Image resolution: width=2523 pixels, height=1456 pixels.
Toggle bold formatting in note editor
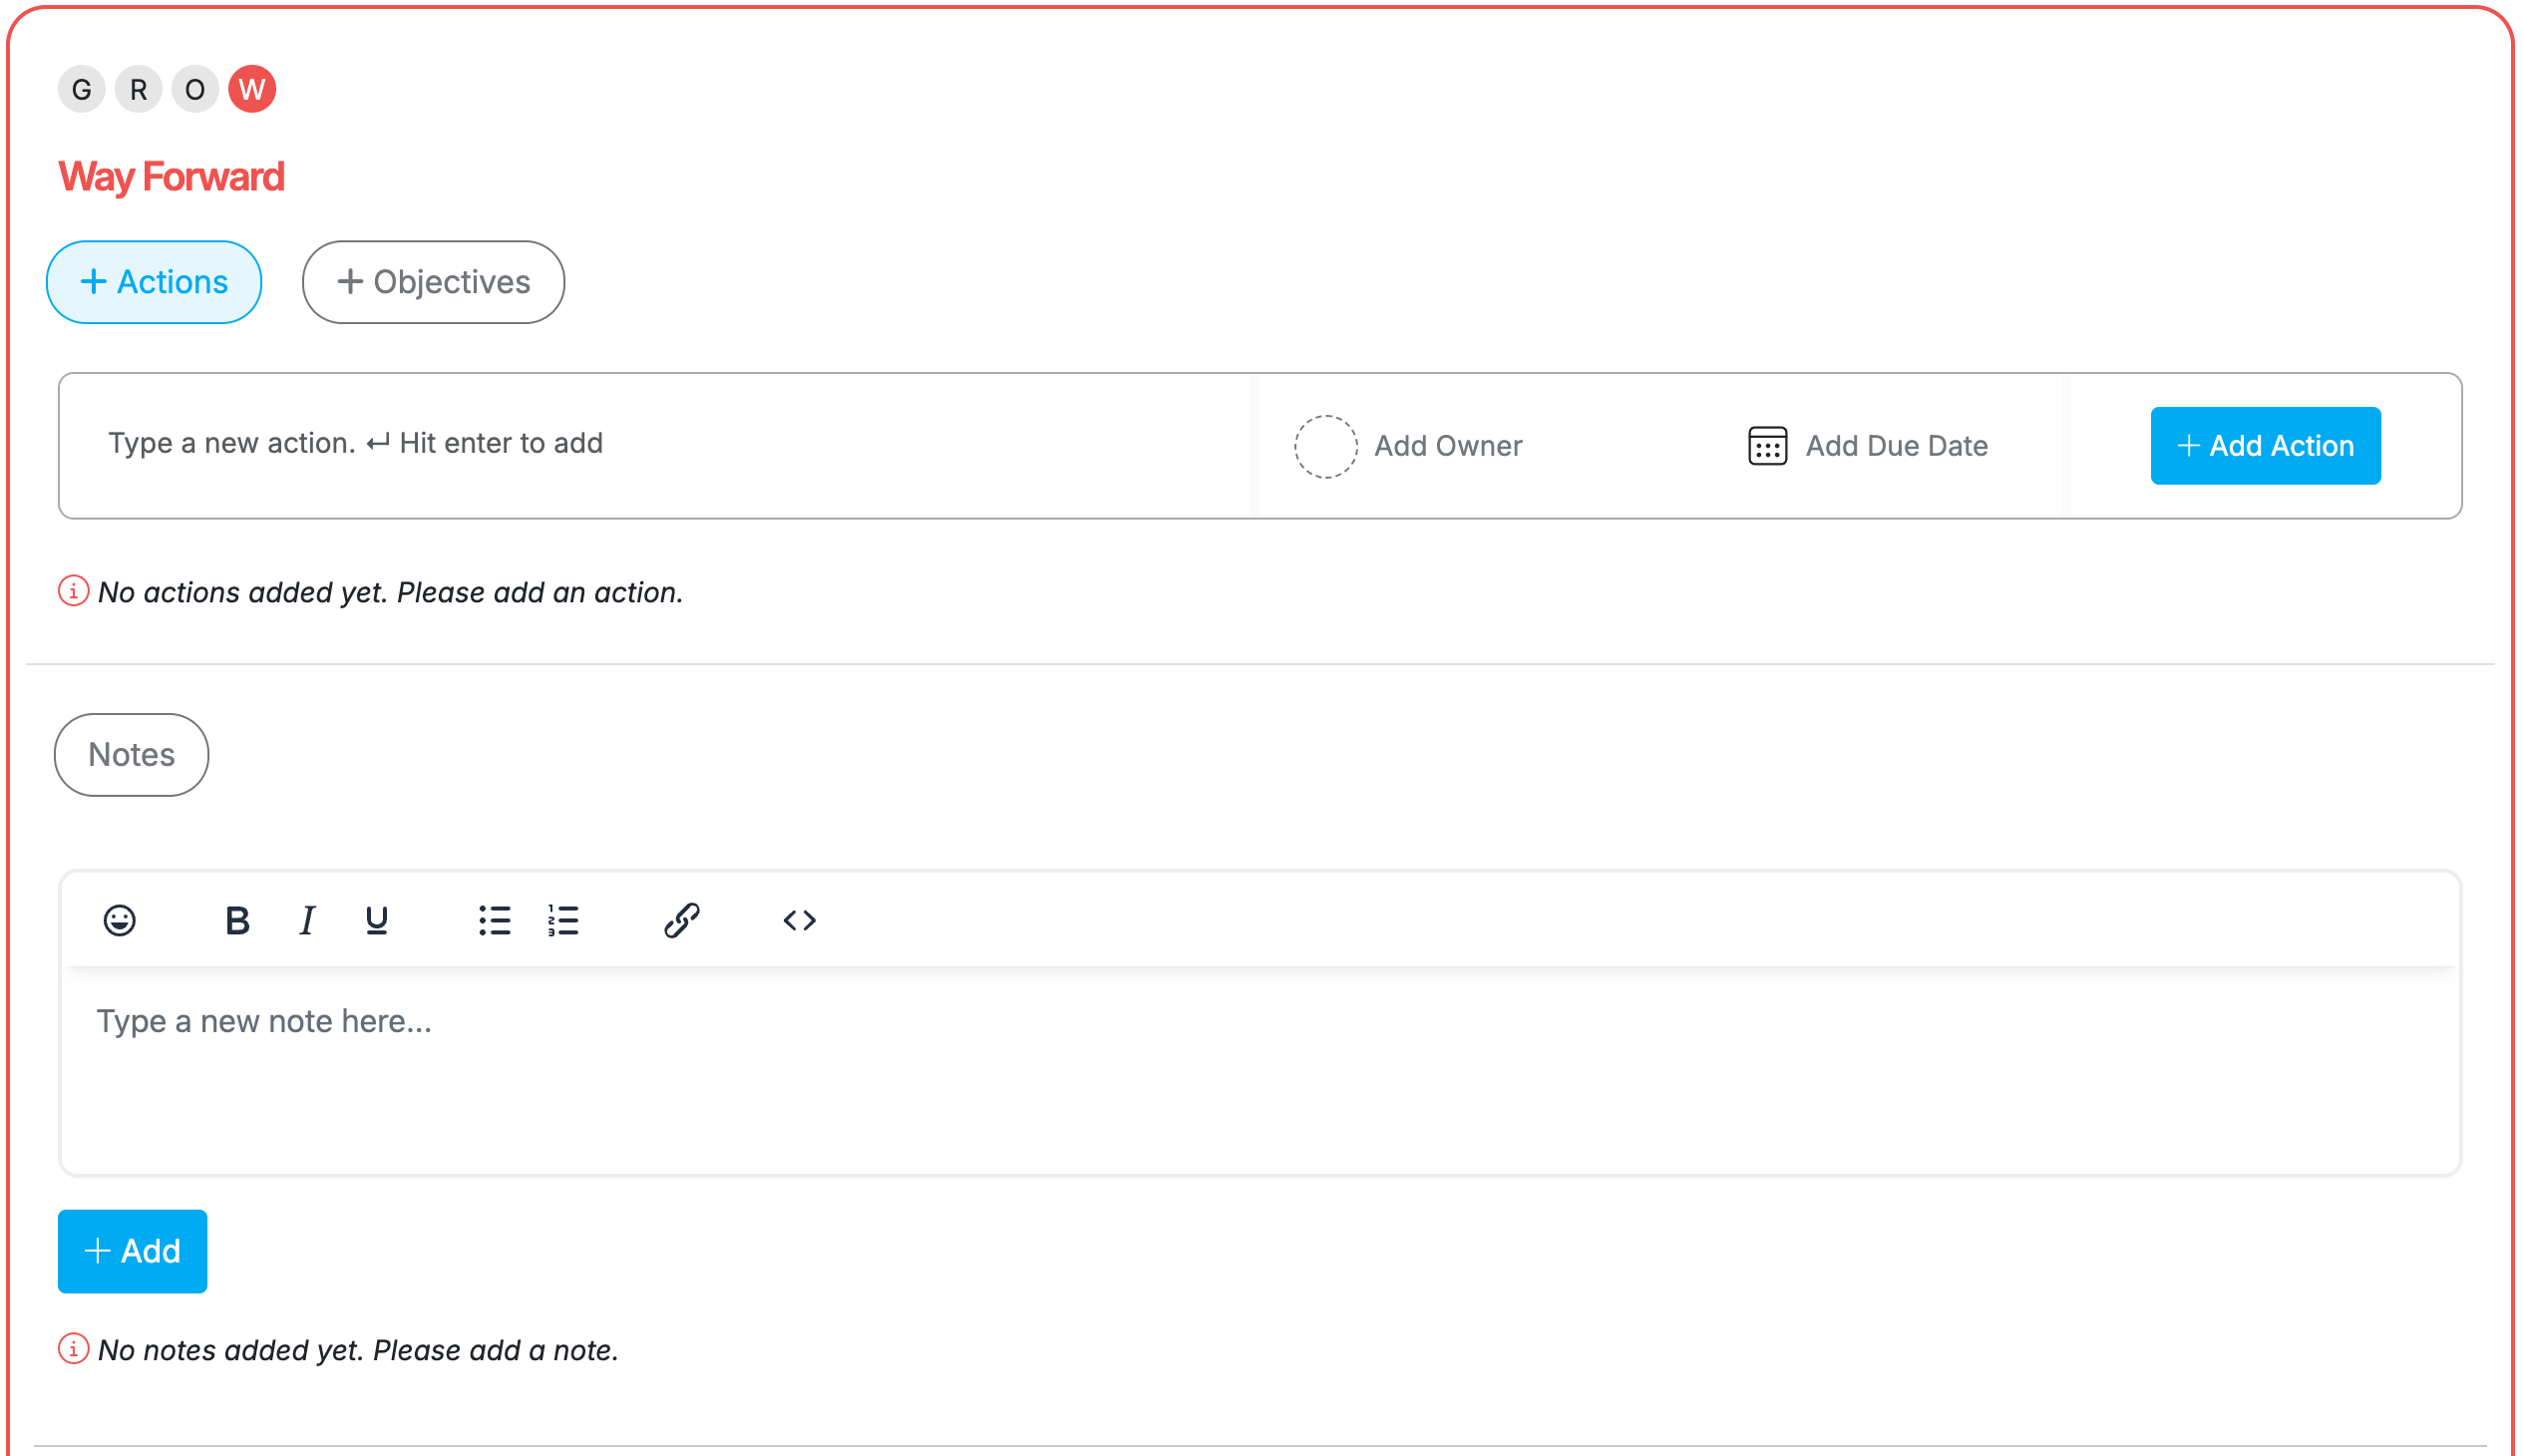(x=237, y=920)
